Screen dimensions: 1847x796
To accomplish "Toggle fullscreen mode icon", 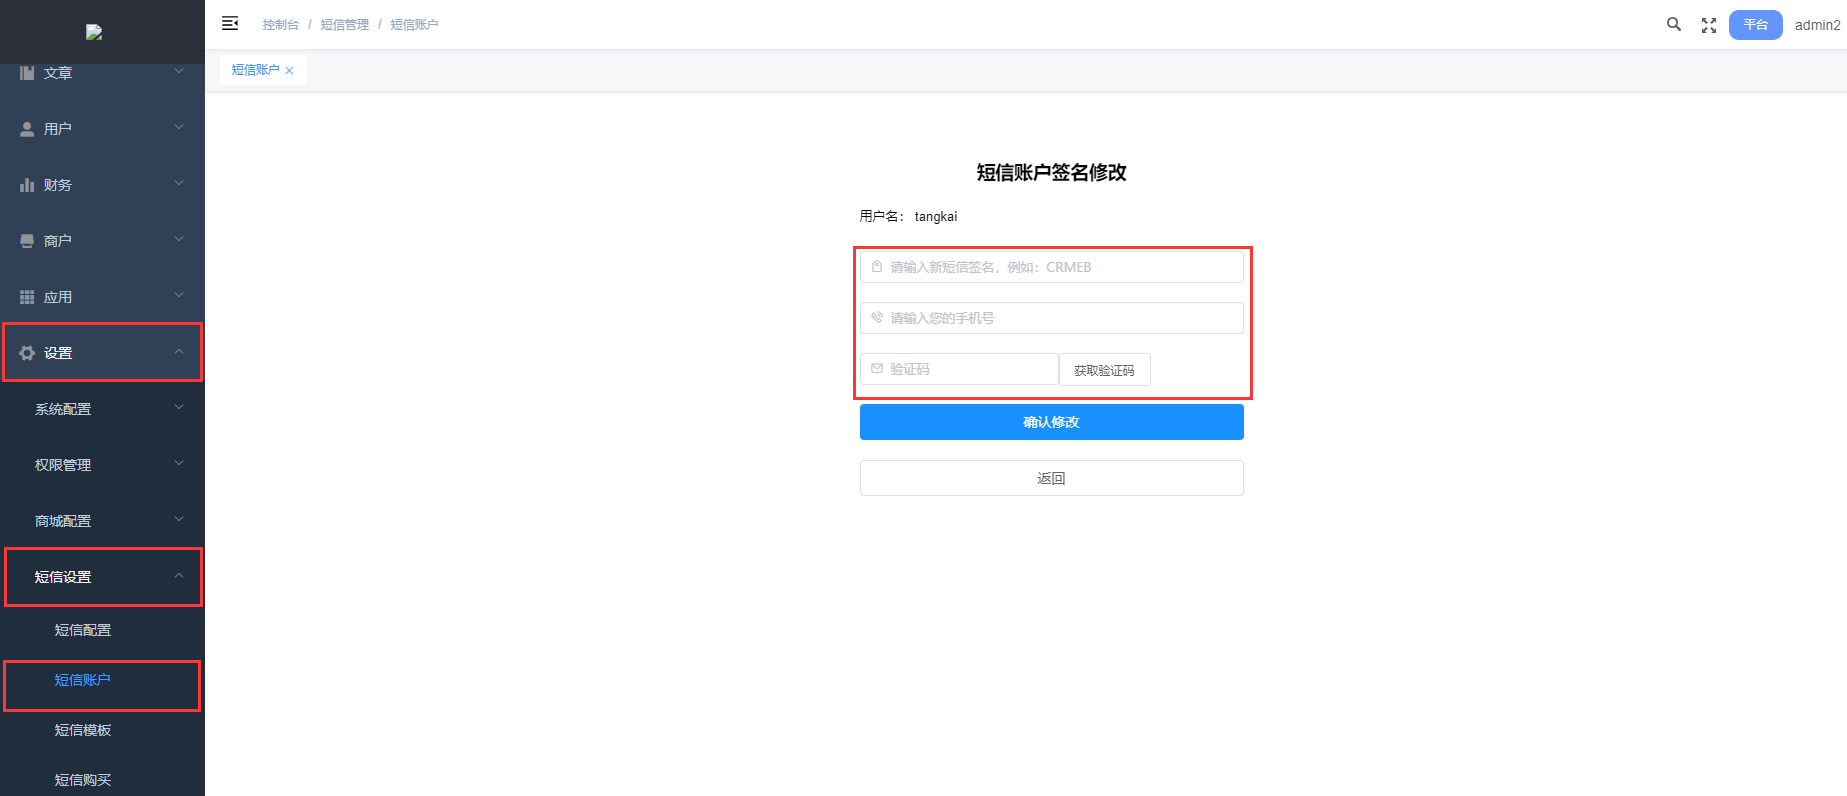I will coord(1709,25).
